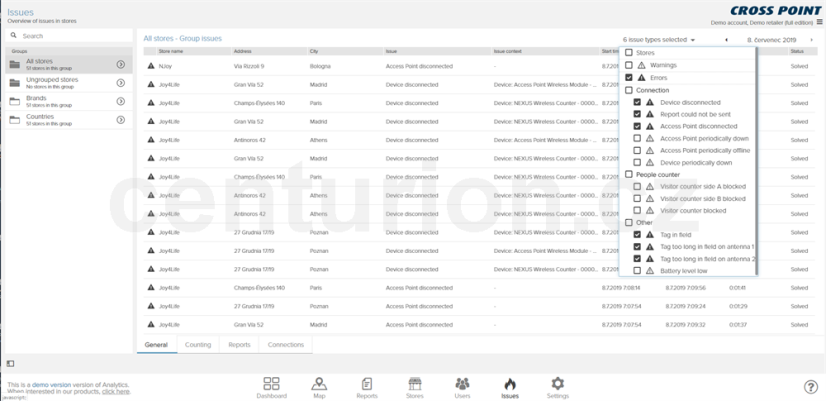Go to next date with right arrow
Screen dimensions: 826x401
click(811, 40)
